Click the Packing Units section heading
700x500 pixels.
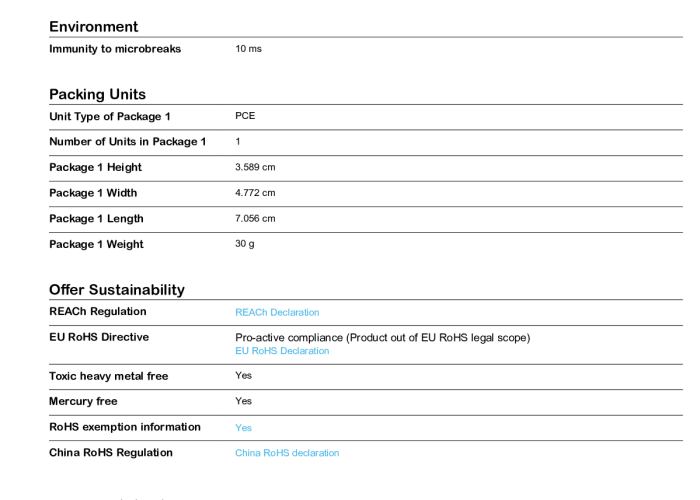pos(97,95)
